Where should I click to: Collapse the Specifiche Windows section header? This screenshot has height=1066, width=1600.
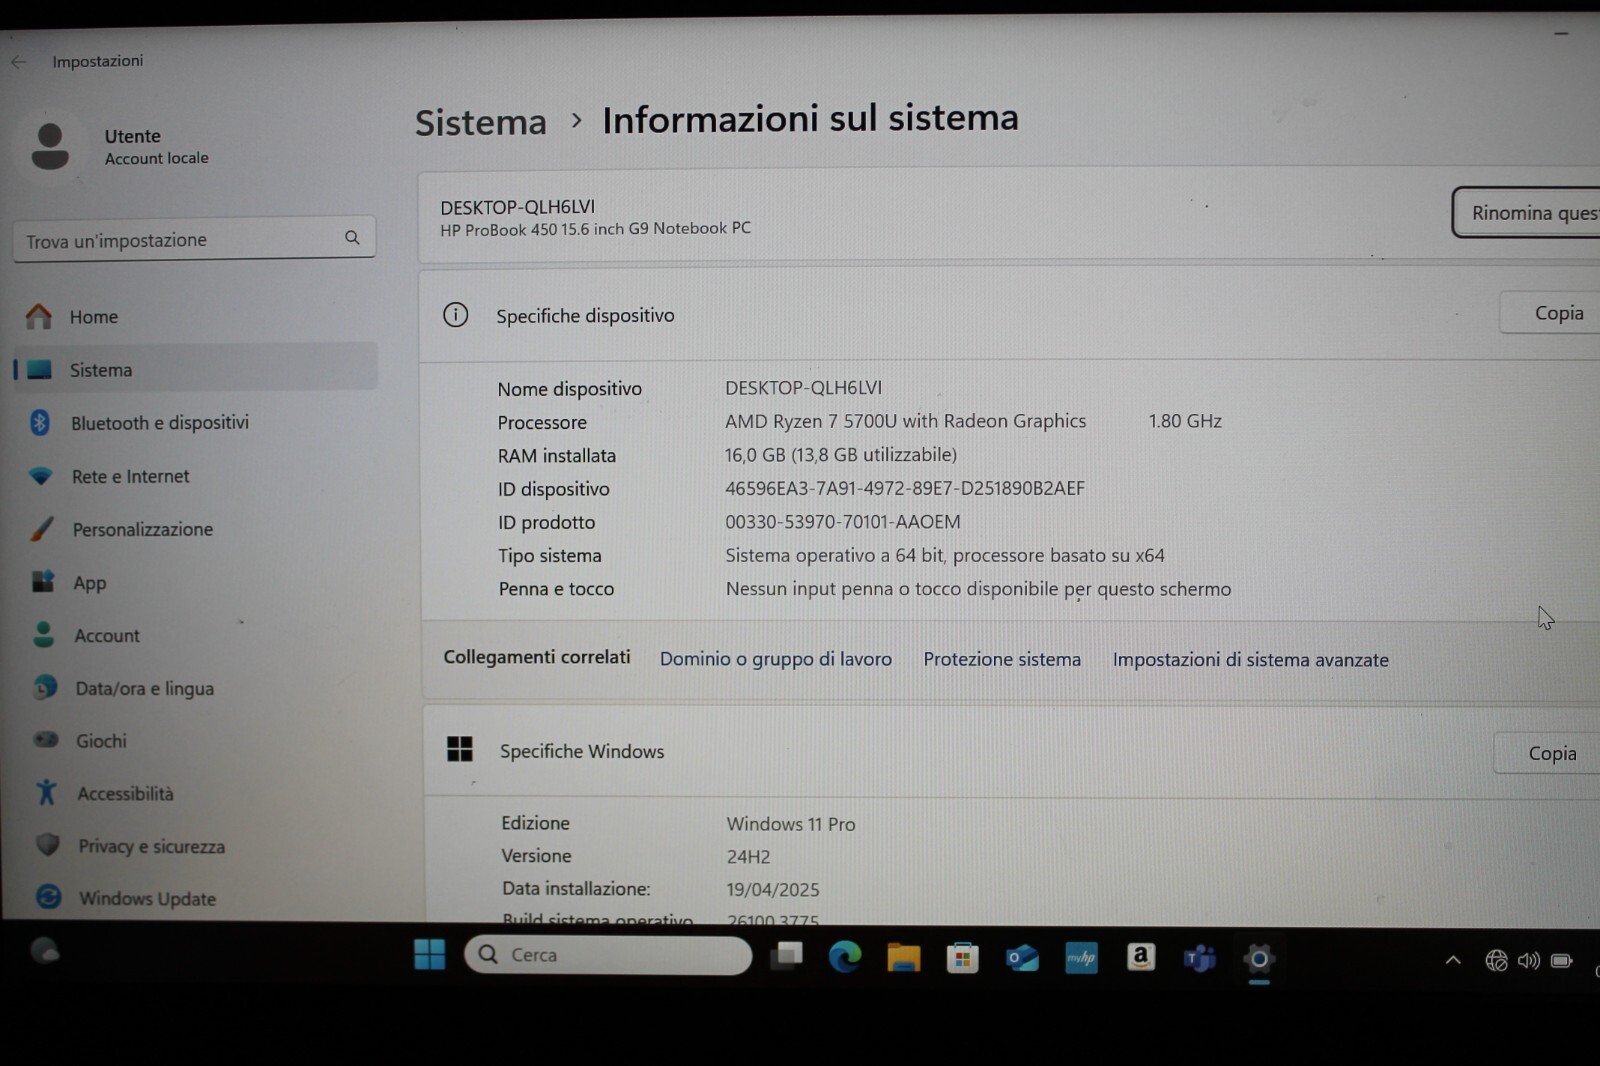(x=1012, y=752)
